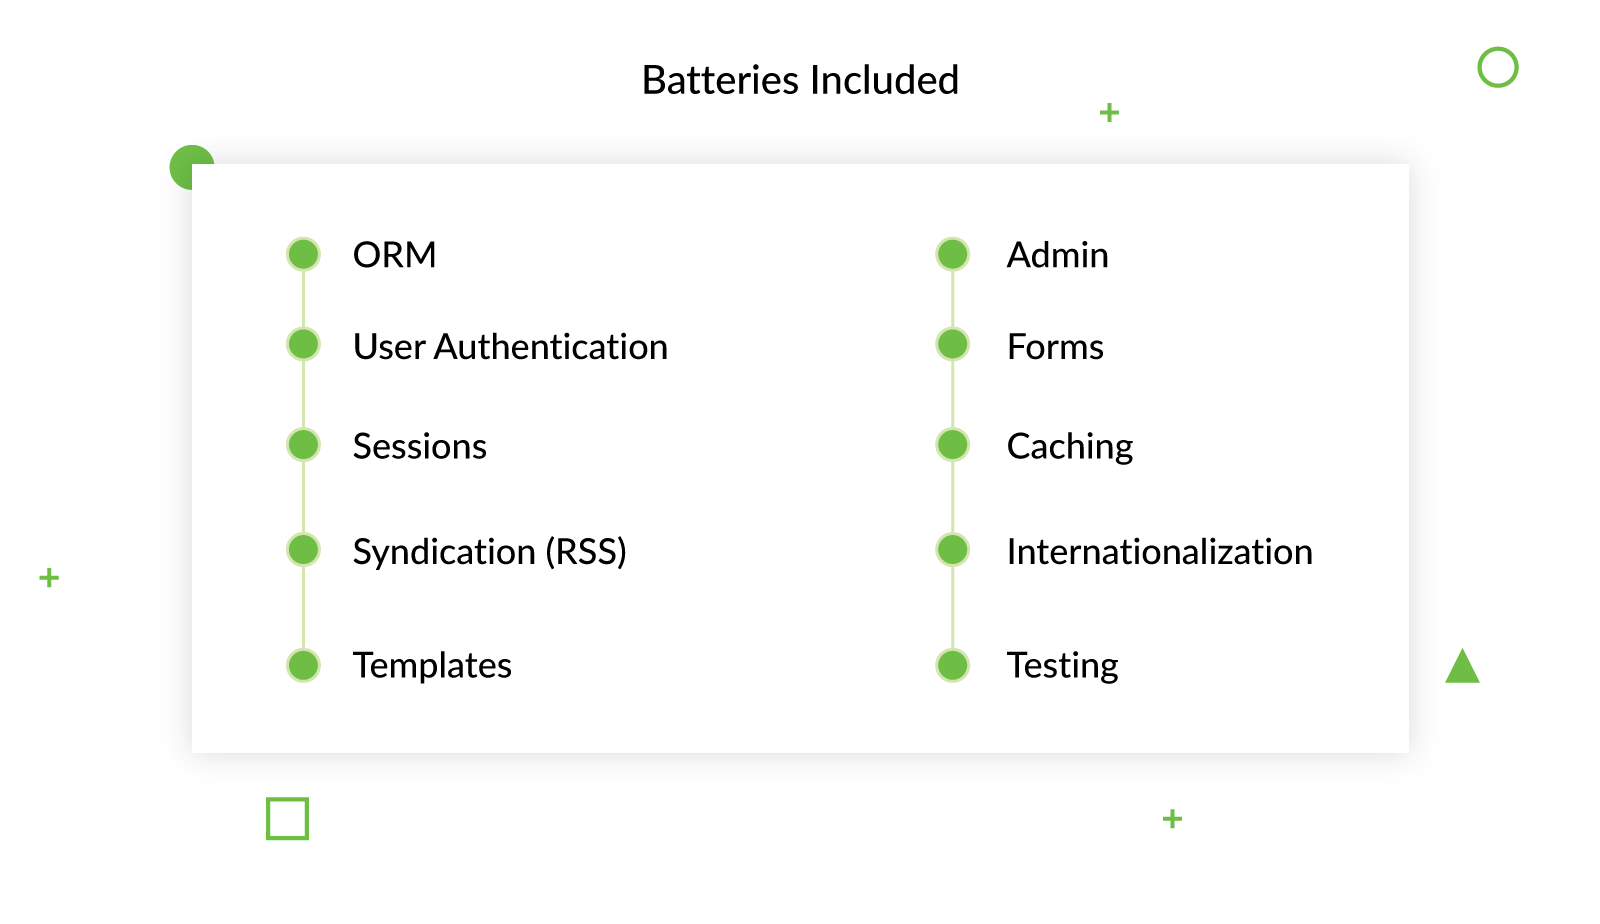Click the green outlined square shape
The width and height of the screenshot is (1600, 924).
tap(287, 818)
